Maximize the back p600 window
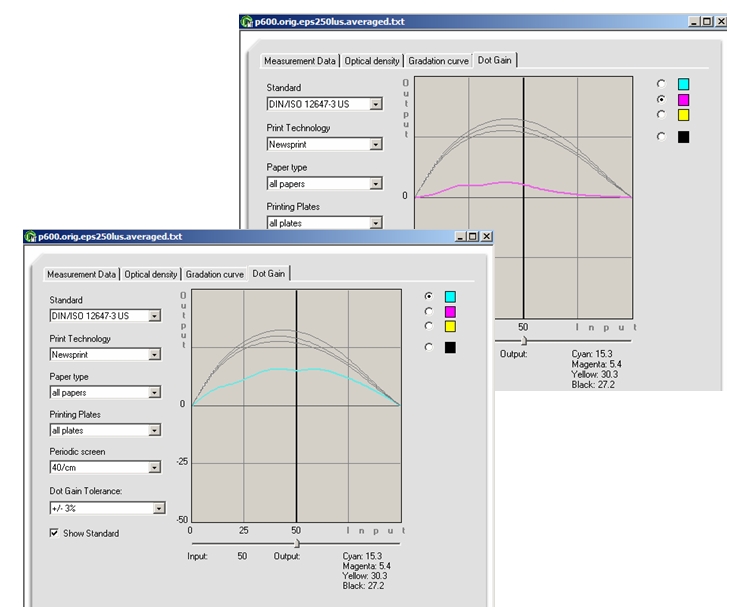The height and width of the screenshot is (611, 730). 707,21
